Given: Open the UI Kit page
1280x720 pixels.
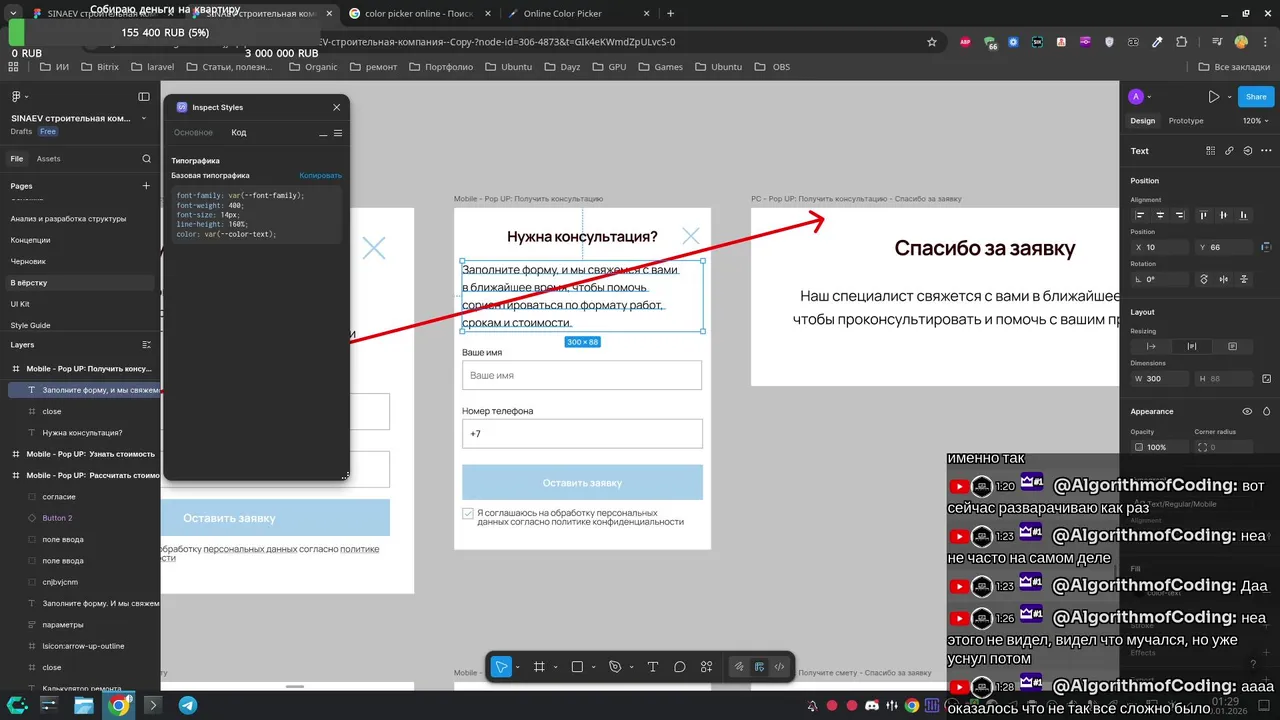Looking at the screenshot, I should point(20,304).
